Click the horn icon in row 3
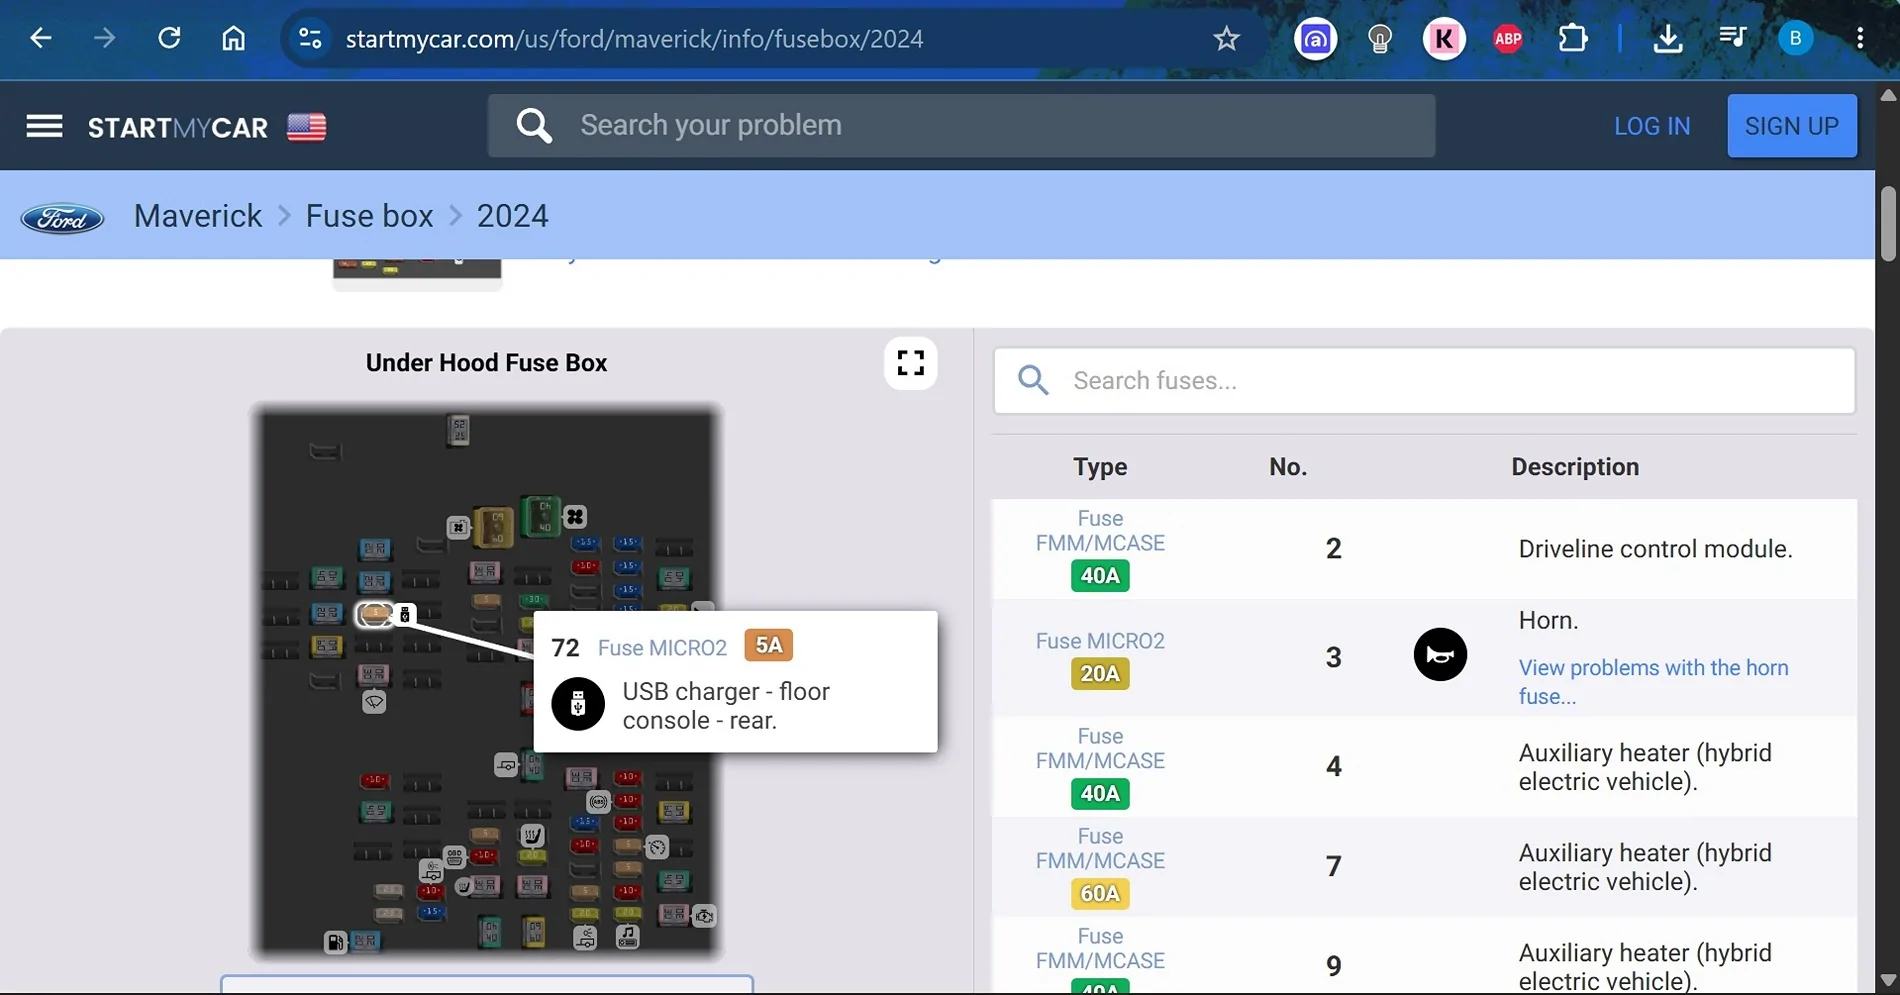 pyautogui.click(x=1440, y=655)
